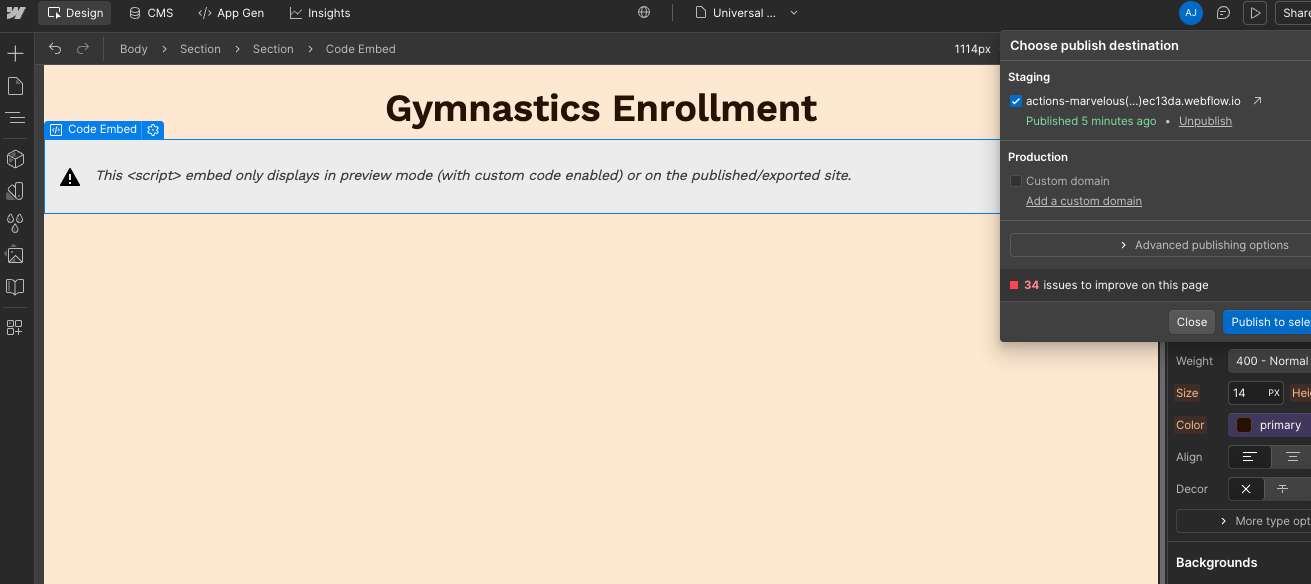Click the Preview play icon
The width and height of the screenshot is (1311, 584).
1254,13
